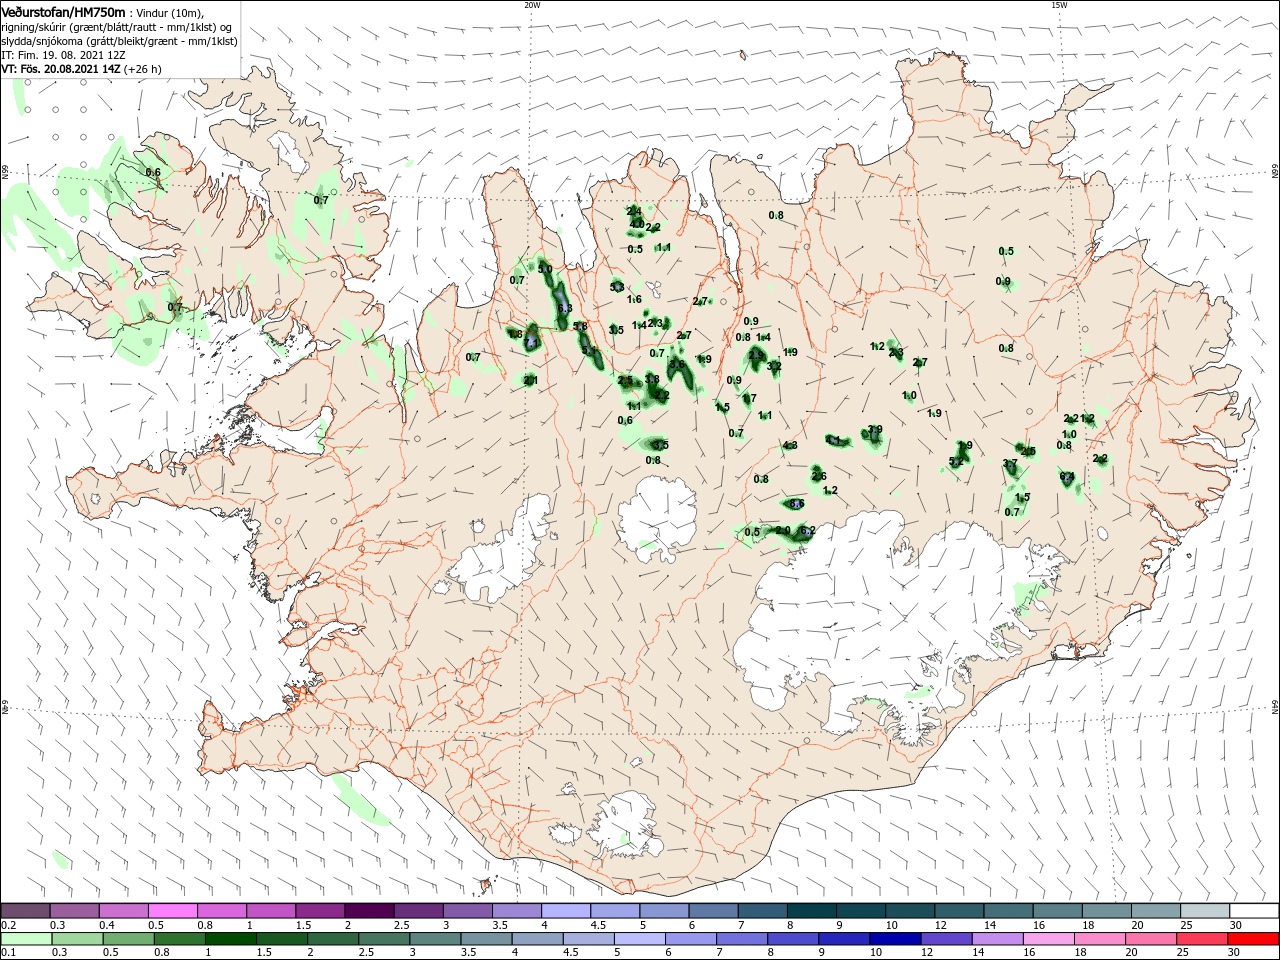Viewport: 1280px width, 960px height.
Task: Click the 6.2 precipitation value on the map
Action: coord(809,531)
